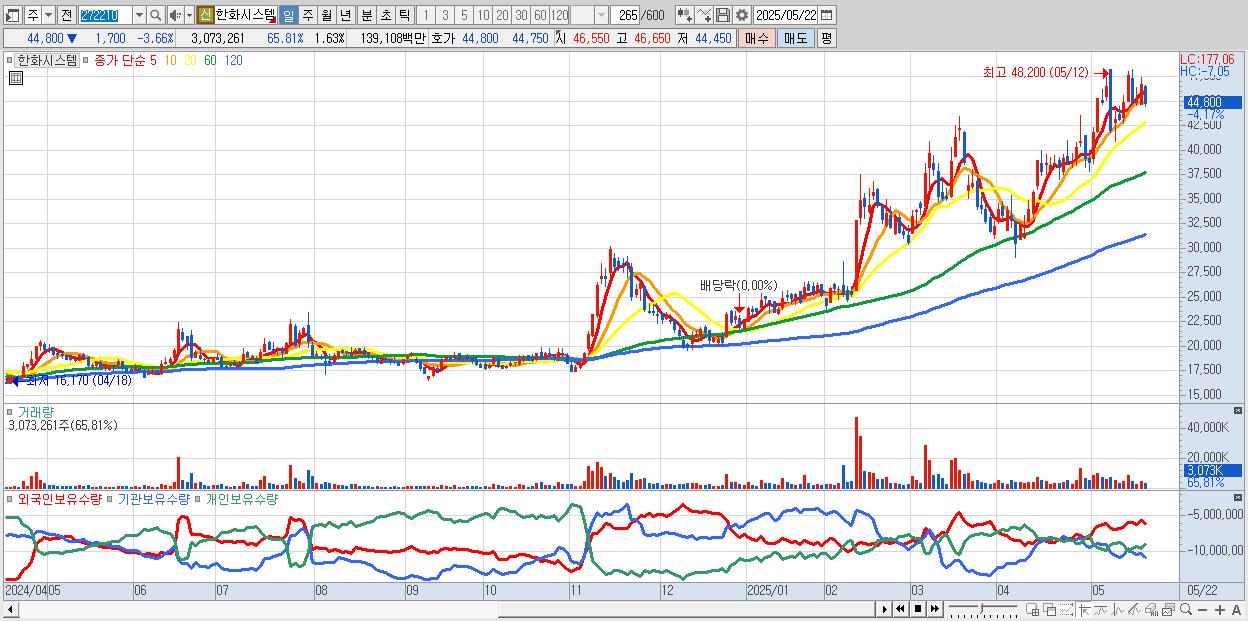This screenshot has height=621, width=1248.
Task: Select the 5 interval preset
Action: pos(464,15)
